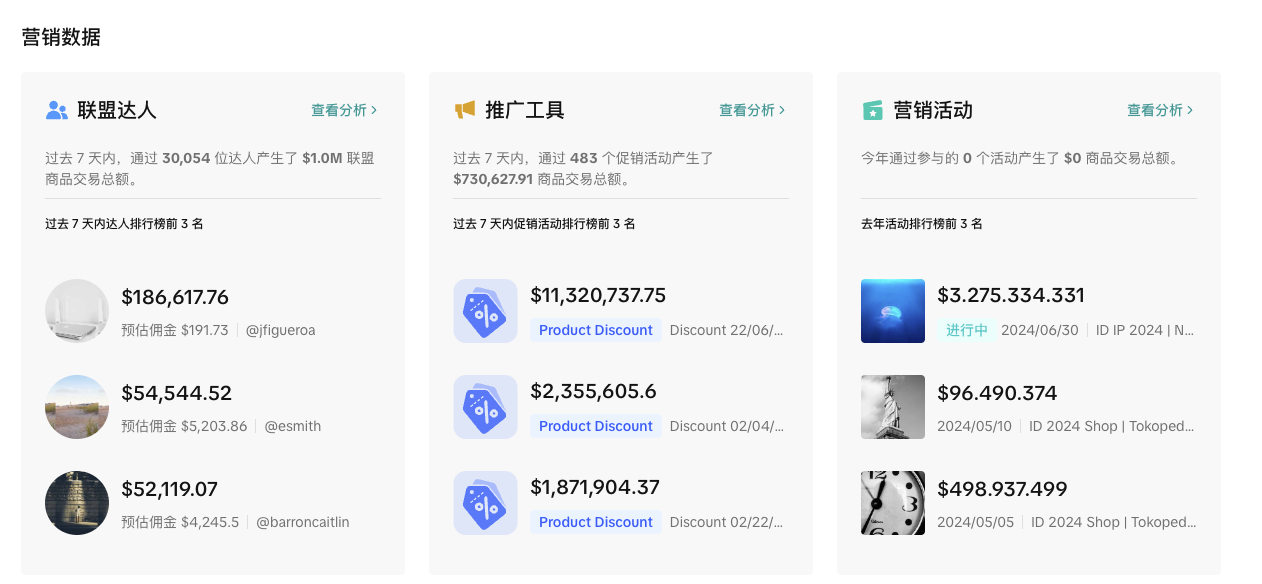The height and width of the screenshot is (584, 1262).
Task: Click the 营销活动 star ticket icon
Action: [x=873, y=110]
